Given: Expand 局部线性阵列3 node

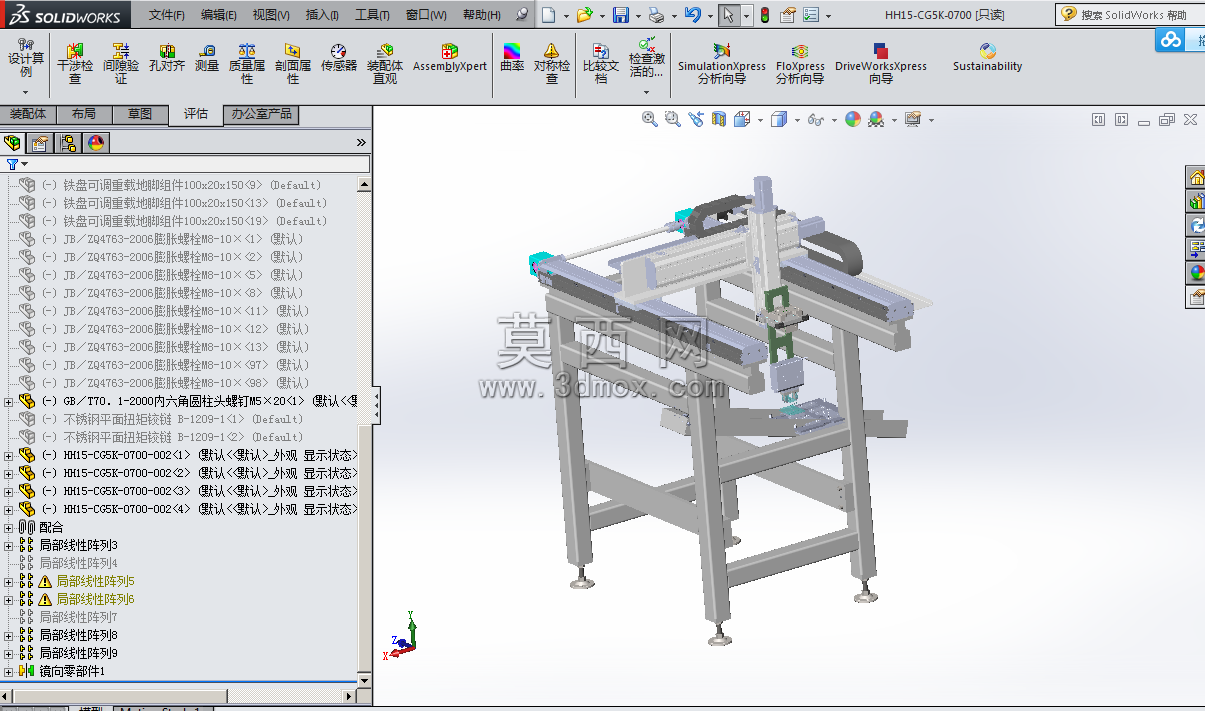Looking at the screenshot, I should pyautogui.click(x=9, y=545).
